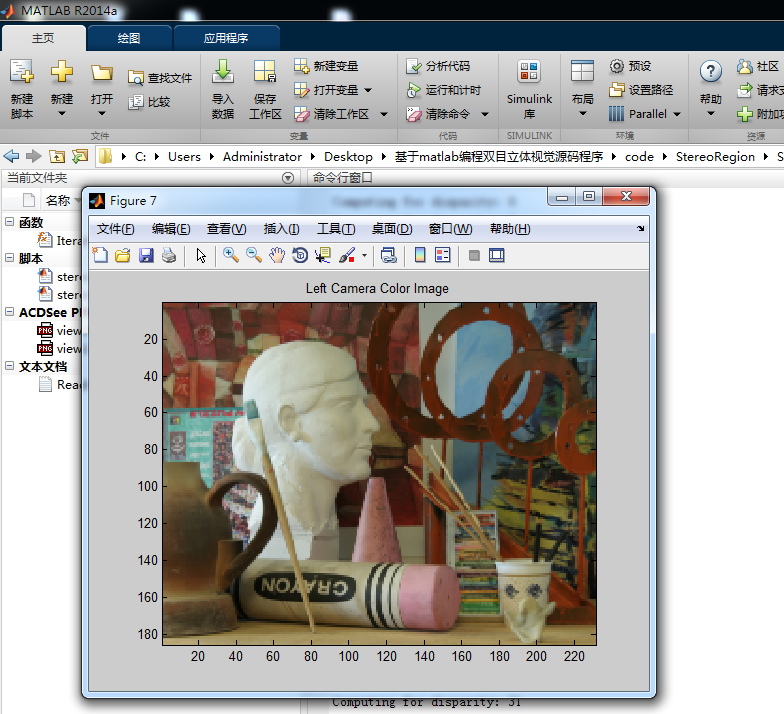Screen dimensions: 784x714
Task: Click the Open File icon in Figure 7 toolbar
Action: coord(122,255)
